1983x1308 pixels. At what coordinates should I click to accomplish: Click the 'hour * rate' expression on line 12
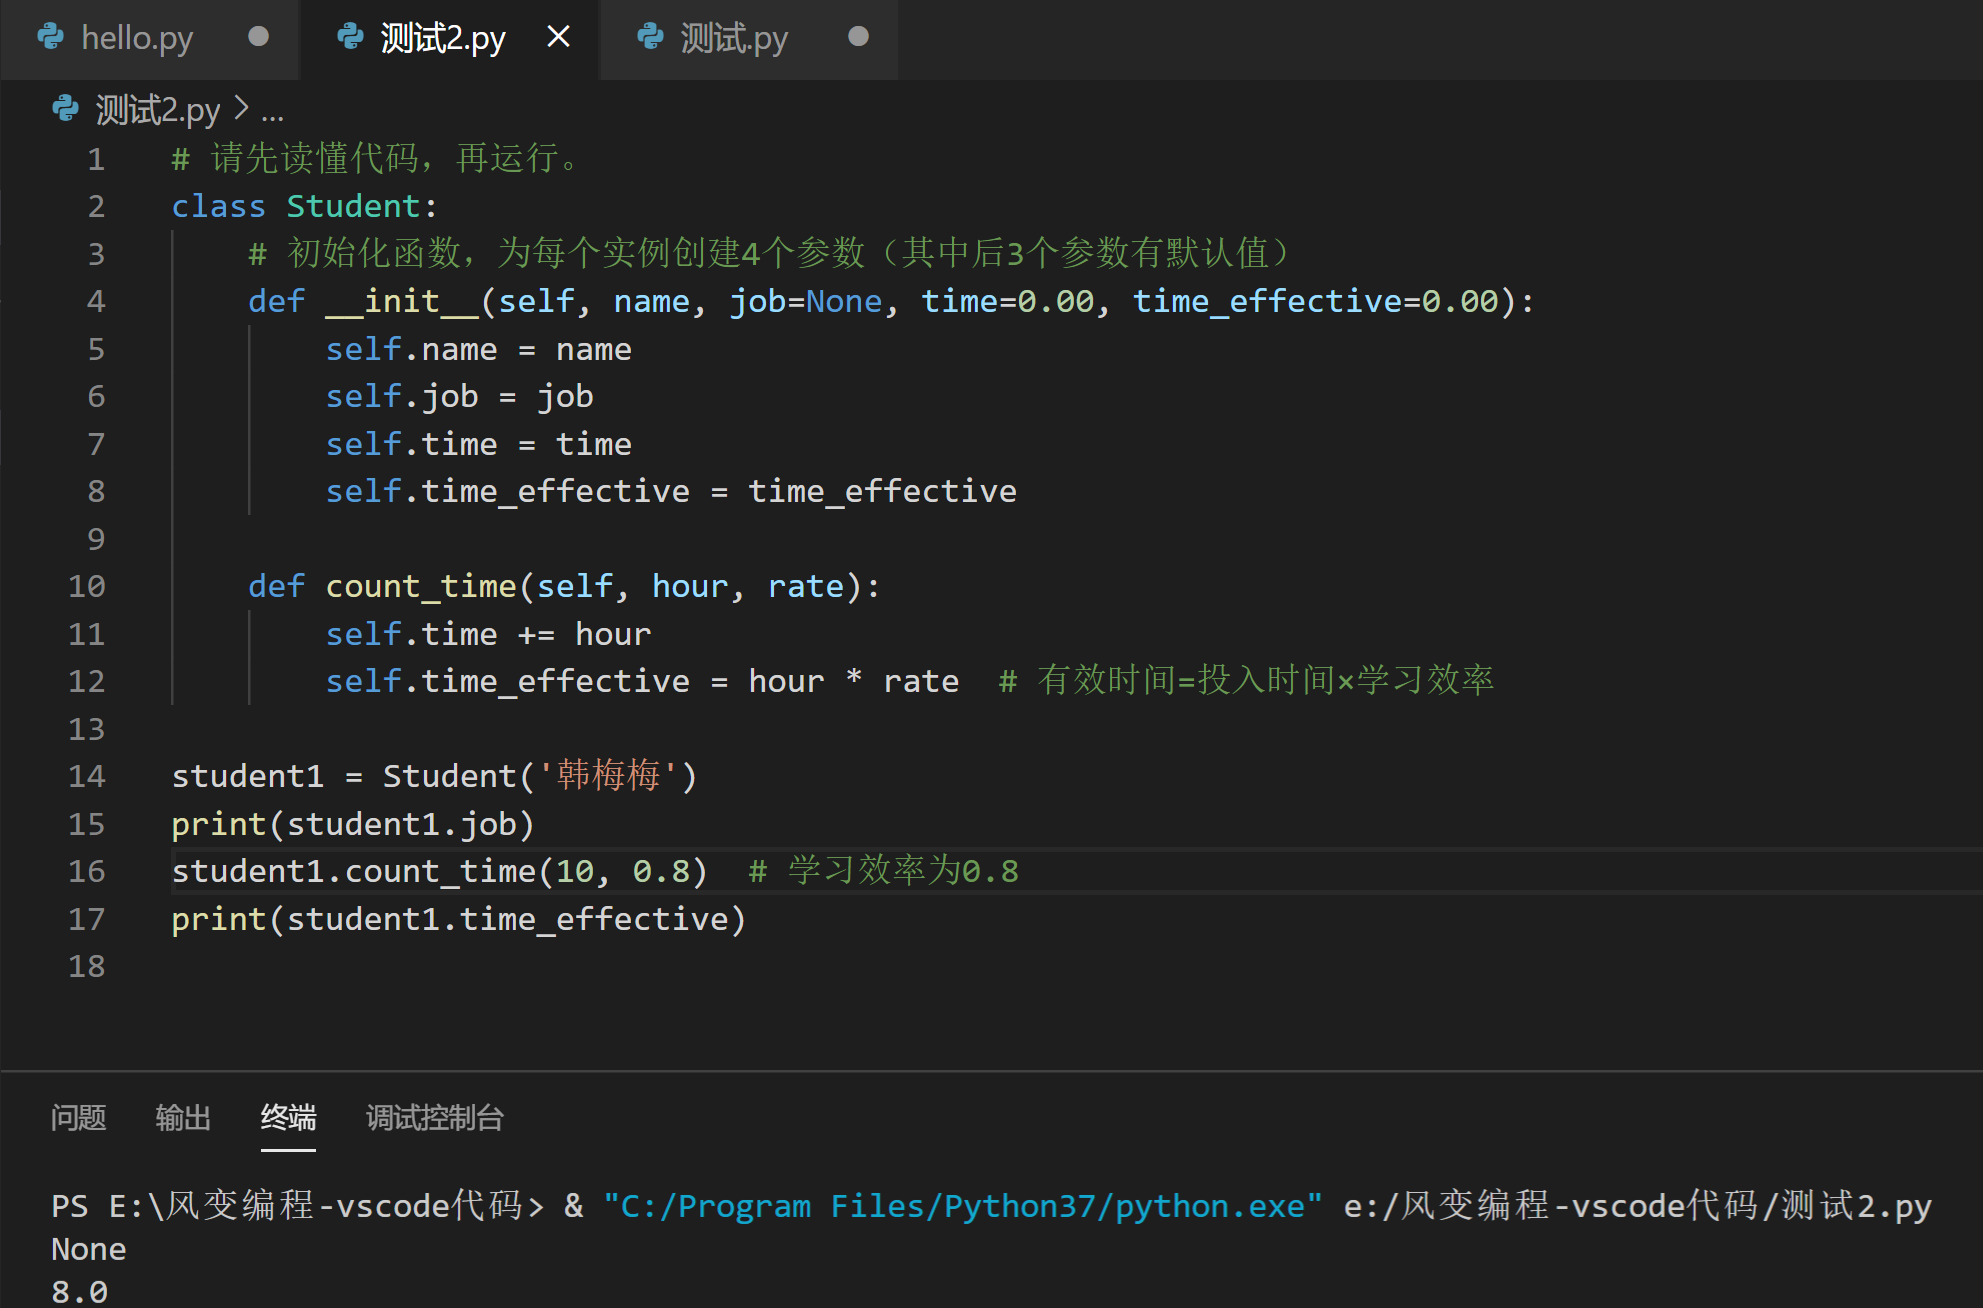[x=854, y=681]
